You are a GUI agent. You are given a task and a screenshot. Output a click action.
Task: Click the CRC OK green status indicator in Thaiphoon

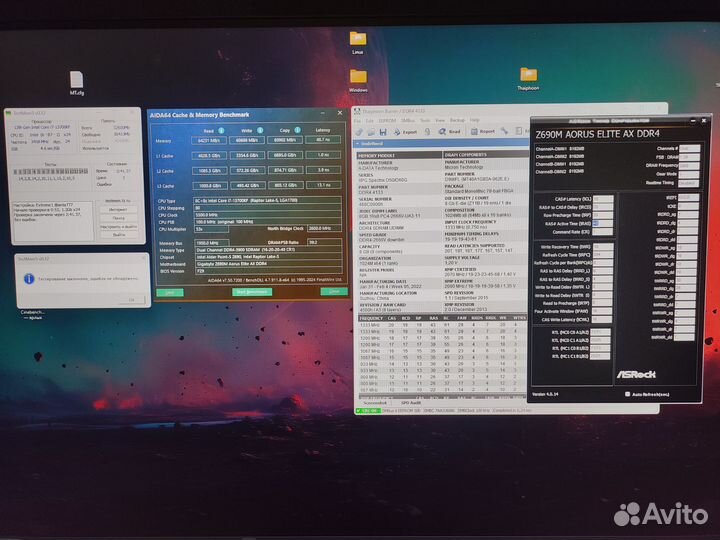368,411
